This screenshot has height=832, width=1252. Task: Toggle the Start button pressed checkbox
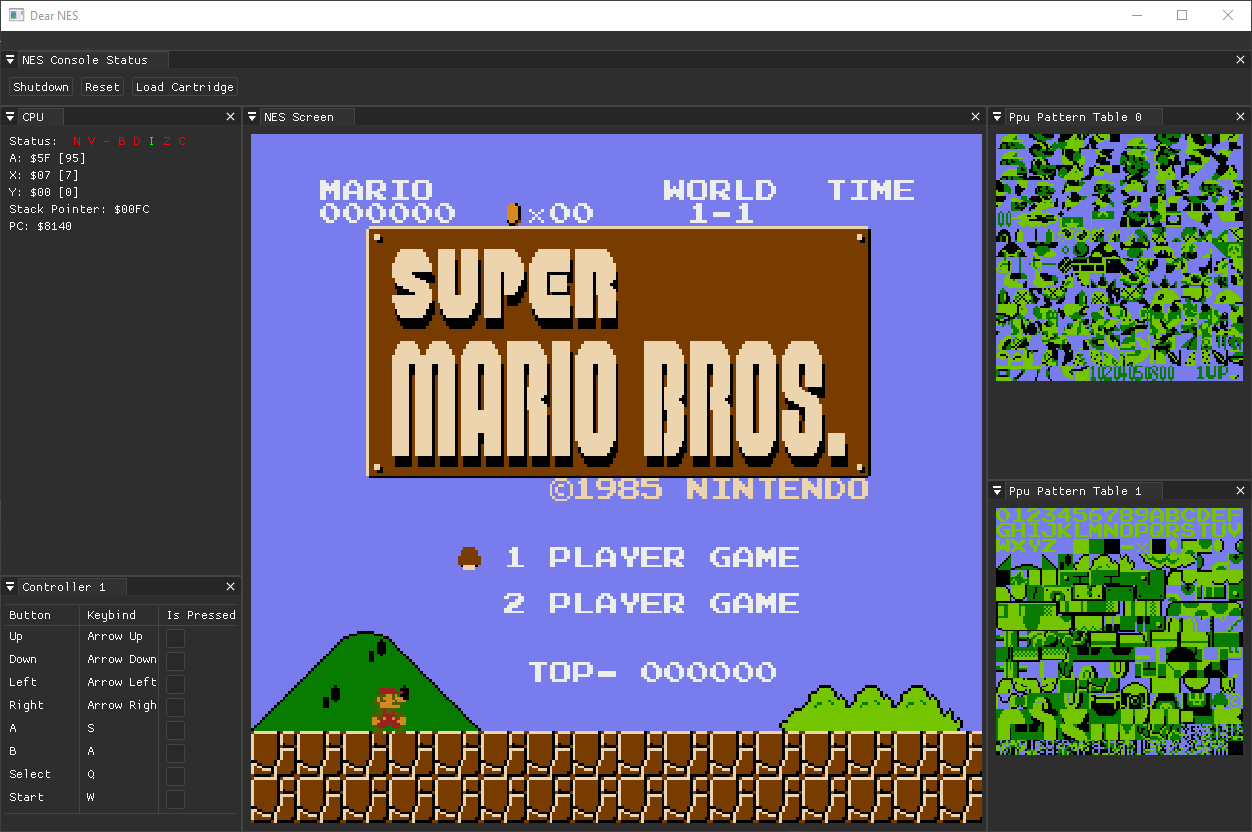coord(175,799)
